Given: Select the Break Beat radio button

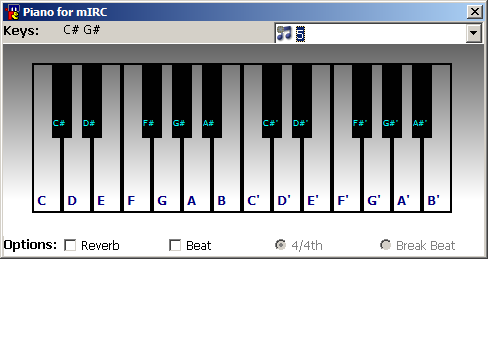Looking at the screenshot, I should (x=385, y=245).
